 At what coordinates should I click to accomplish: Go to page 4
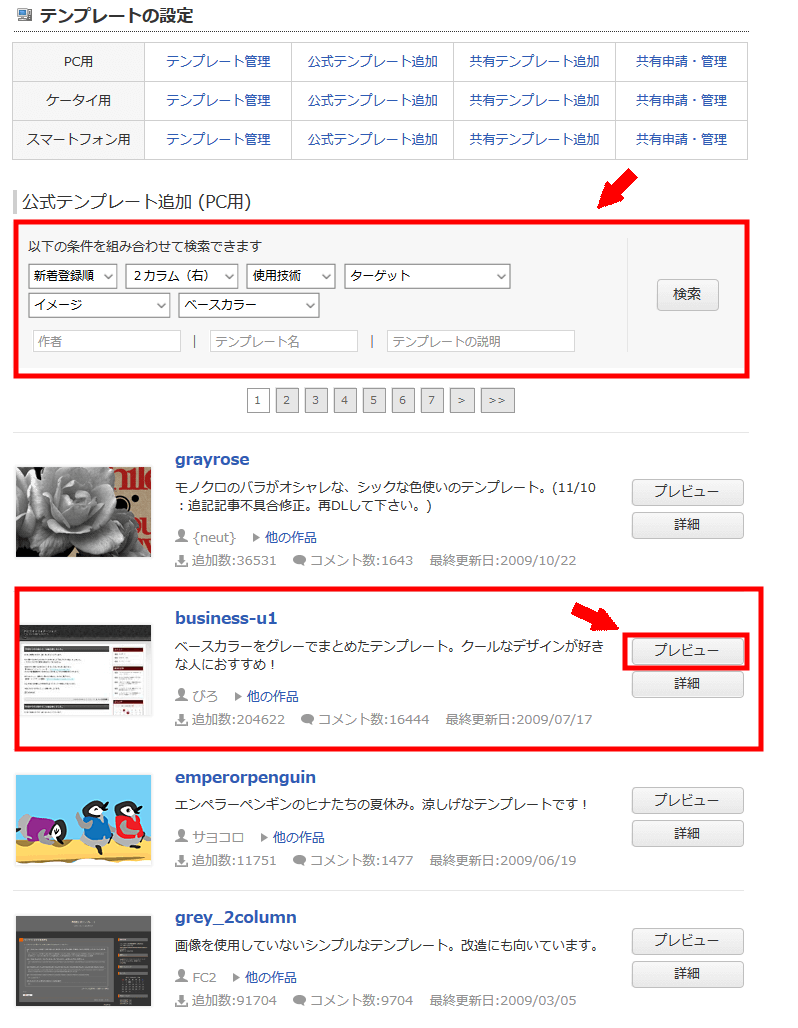[x=345, y=401]
